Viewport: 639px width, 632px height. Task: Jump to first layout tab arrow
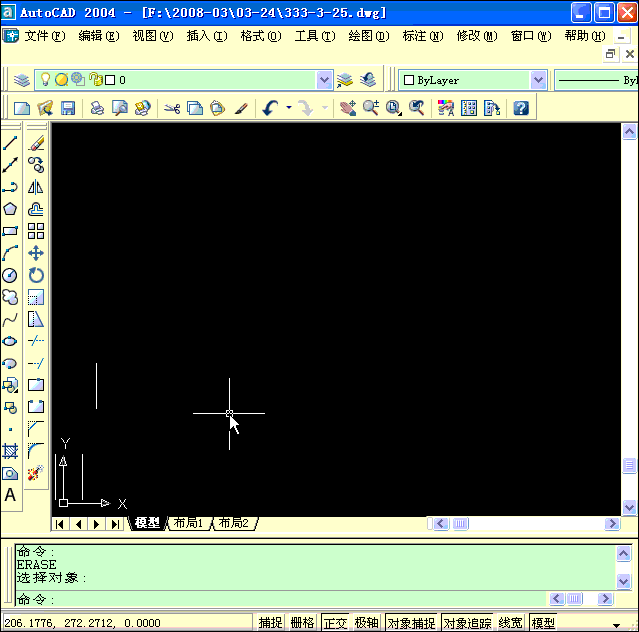point(59,524)
